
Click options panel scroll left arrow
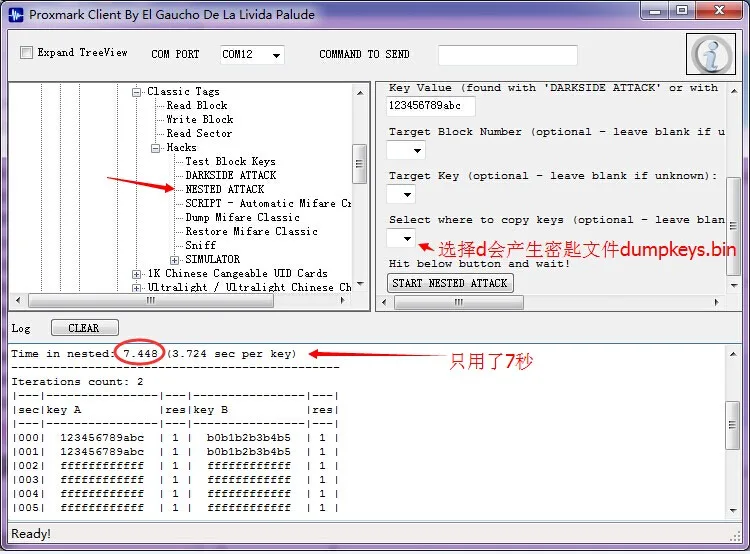384,302
